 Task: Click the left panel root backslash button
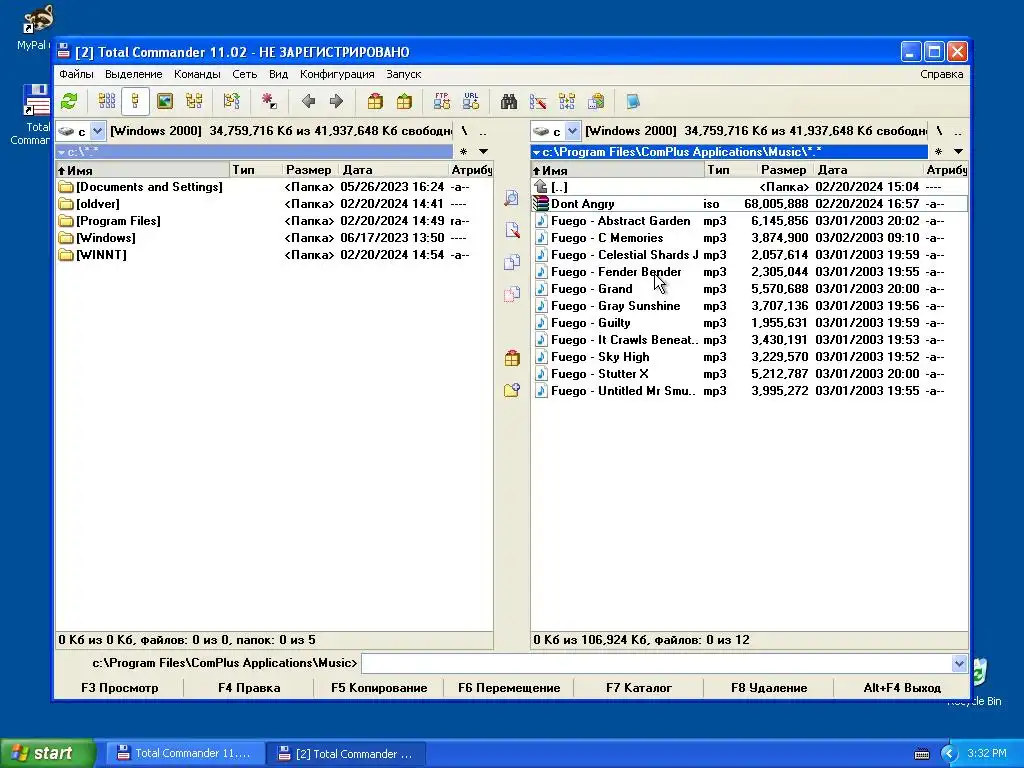click(x=464, y=131)
